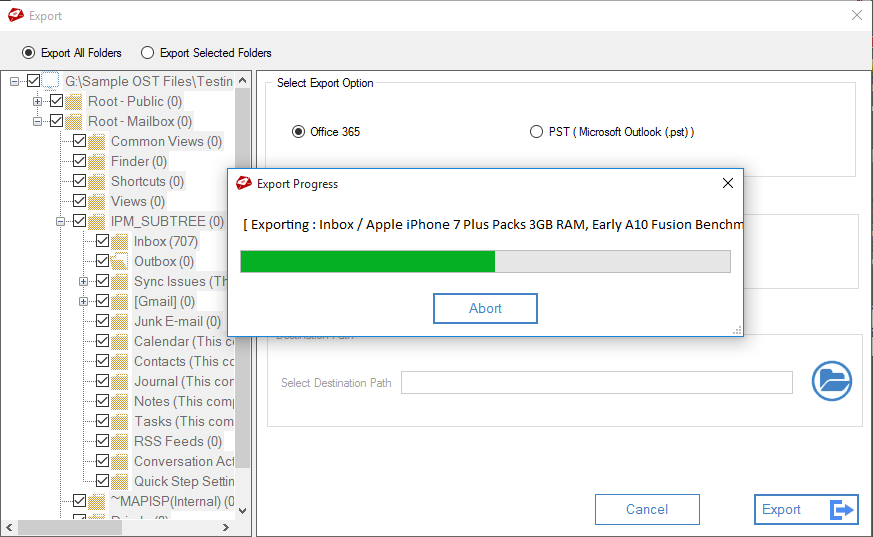Screen dimensions: 873x537
Task: Click the Export button
Action: (x=806, y=509)
